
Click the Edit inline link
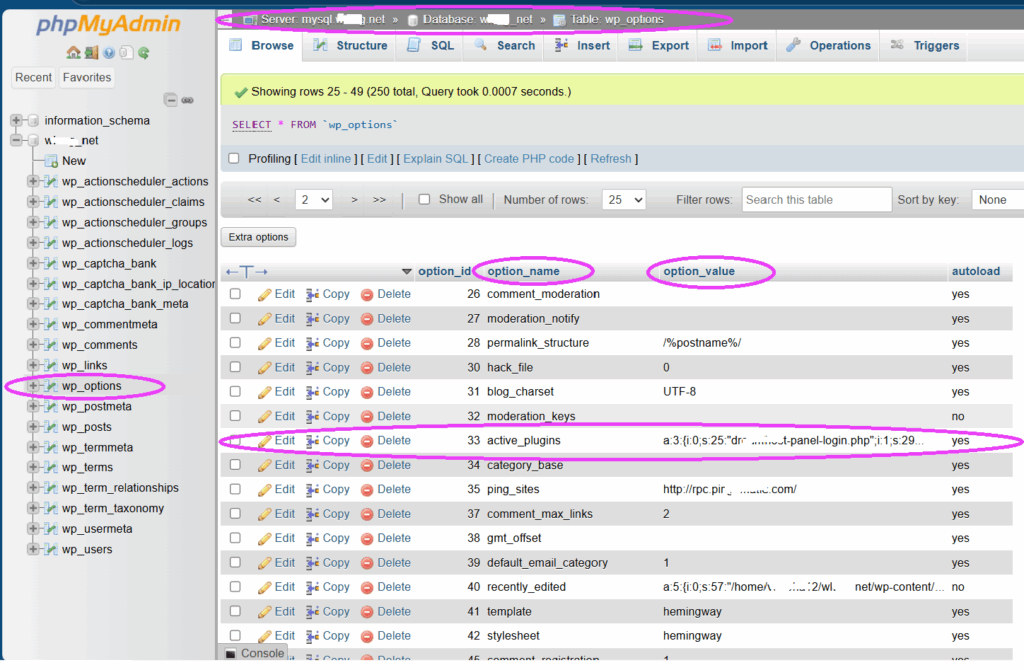point(325,159)
